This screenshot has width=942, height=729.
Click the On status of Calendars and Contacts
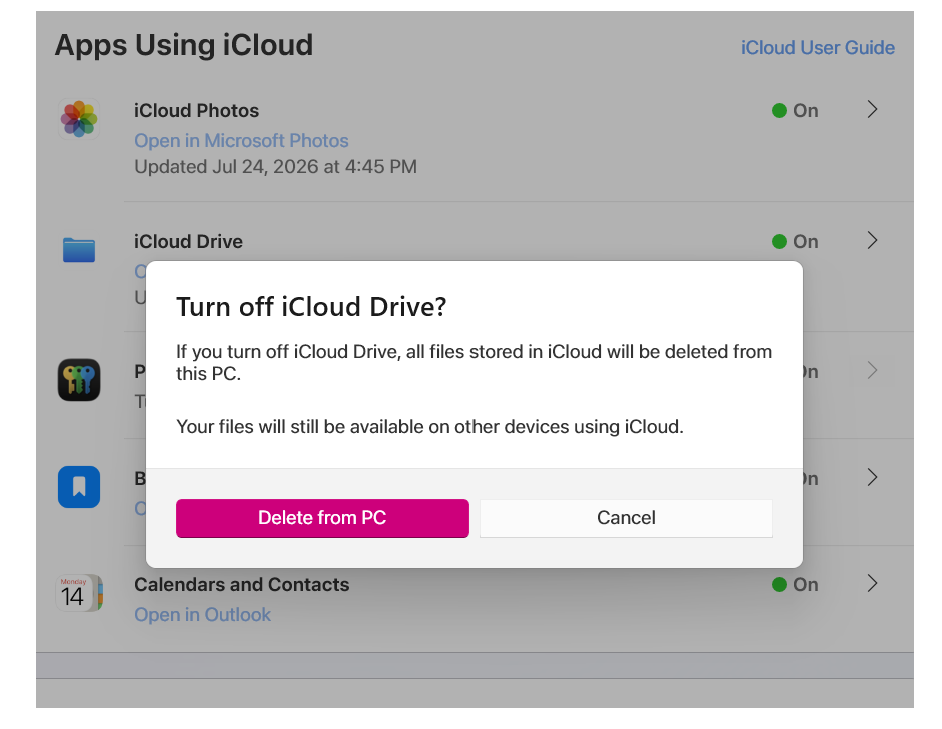[795, 585]
